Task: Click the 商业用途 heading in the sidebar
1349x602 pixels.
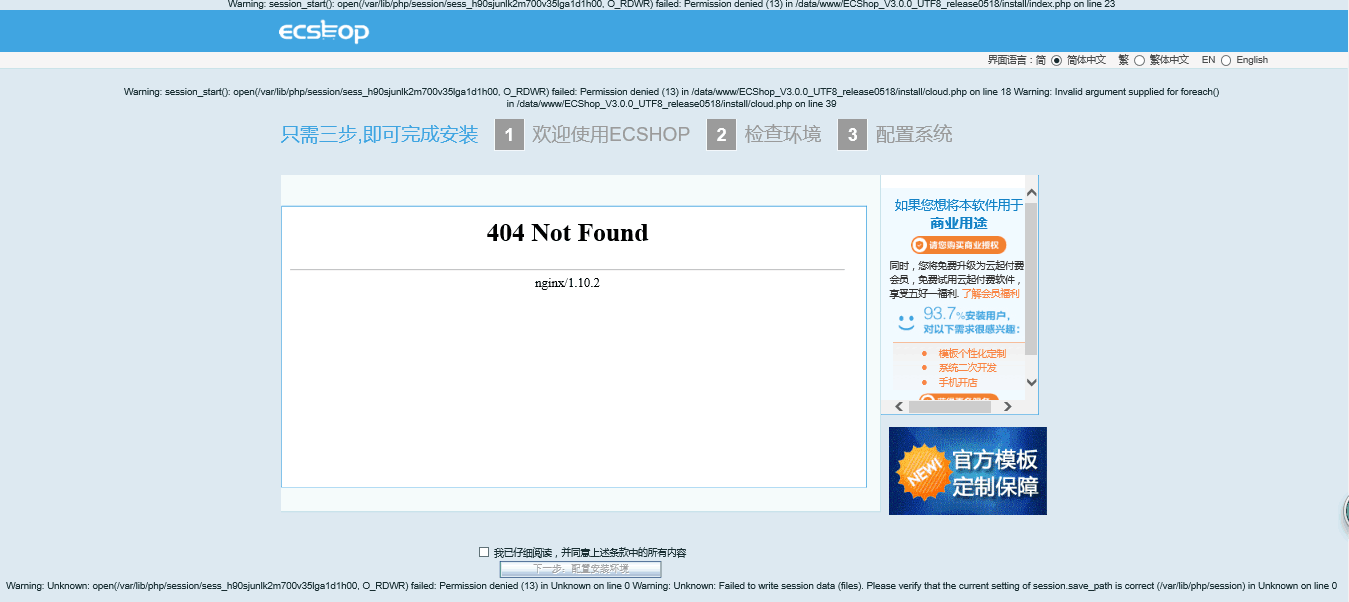Action: 958,224
